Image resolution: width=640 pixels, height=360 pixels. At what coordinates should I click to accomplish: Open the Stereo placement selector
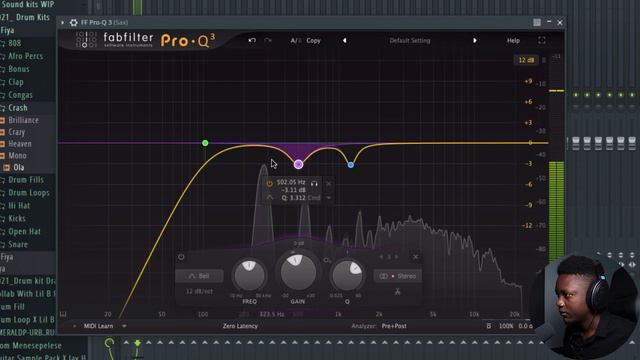click(x=398, y=276)
